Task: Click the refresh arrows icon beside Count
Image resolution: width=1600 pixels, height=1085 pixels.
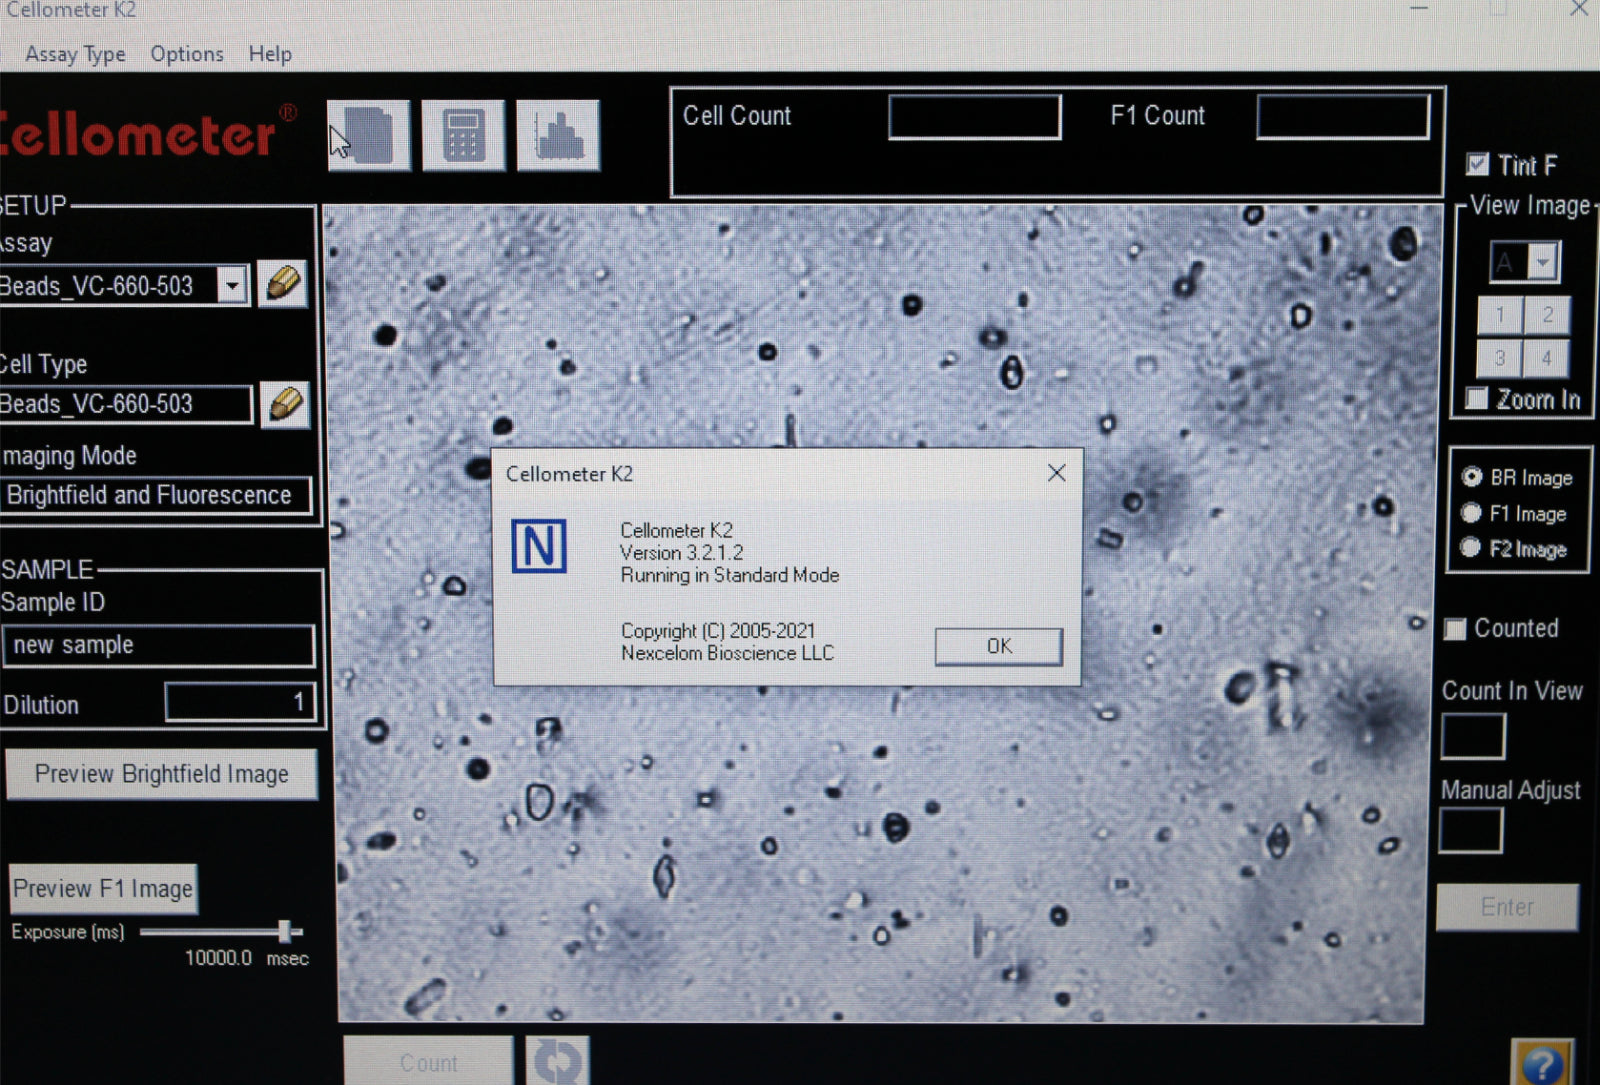Action: 557,1061
